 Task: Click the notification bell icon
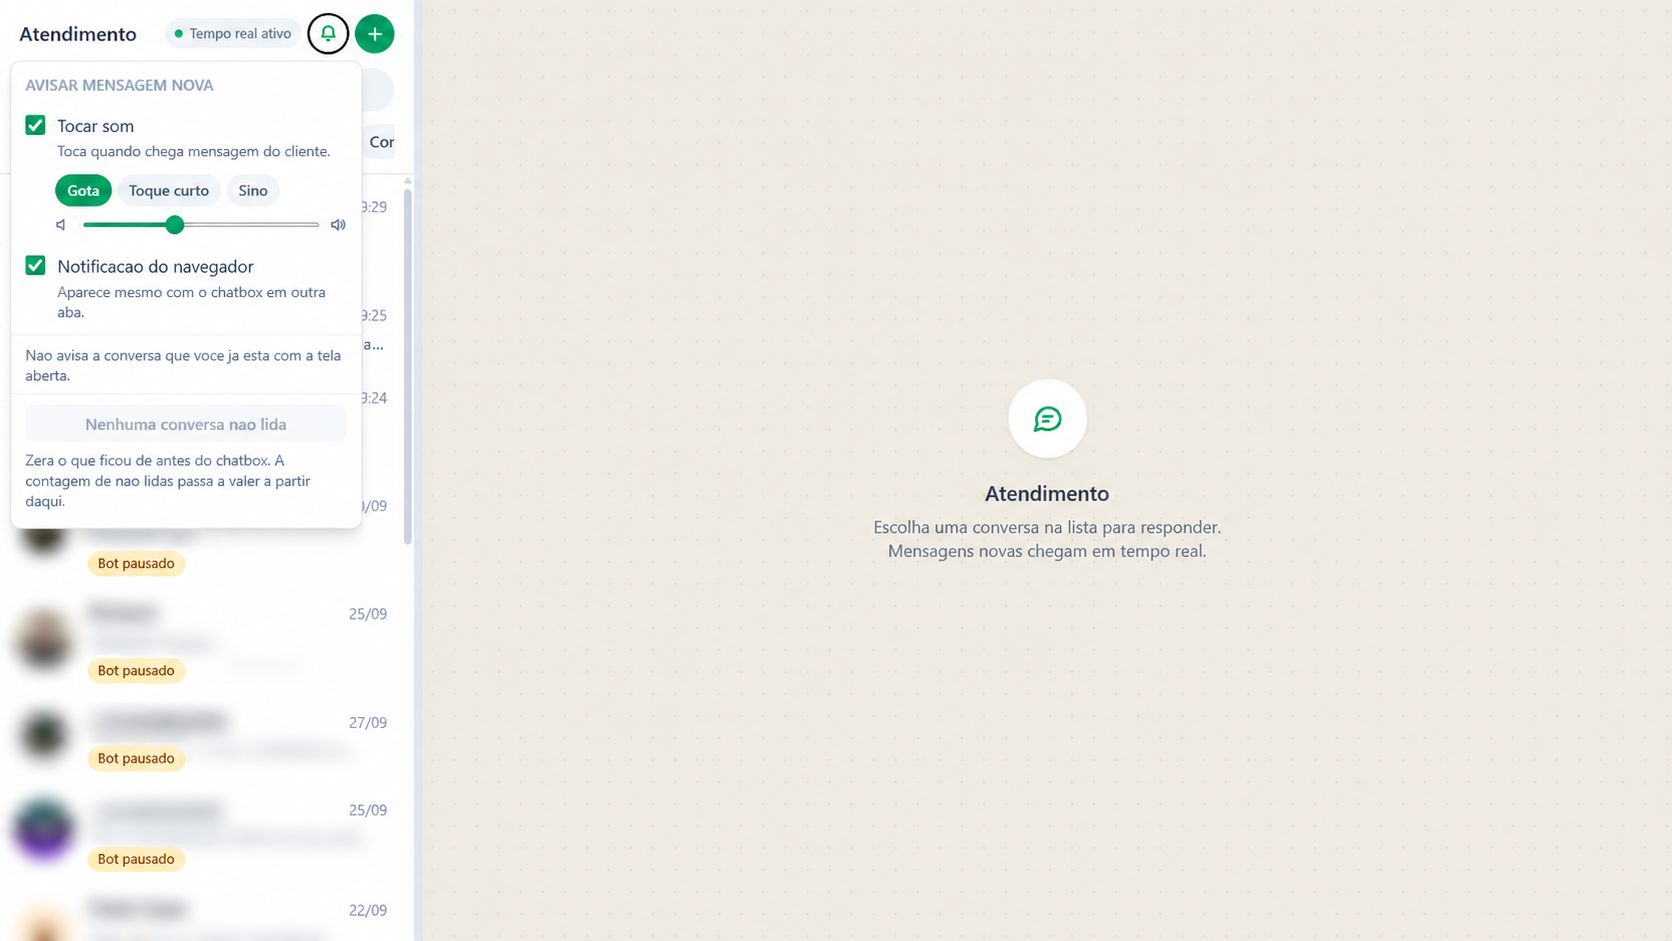click(328, 34)
